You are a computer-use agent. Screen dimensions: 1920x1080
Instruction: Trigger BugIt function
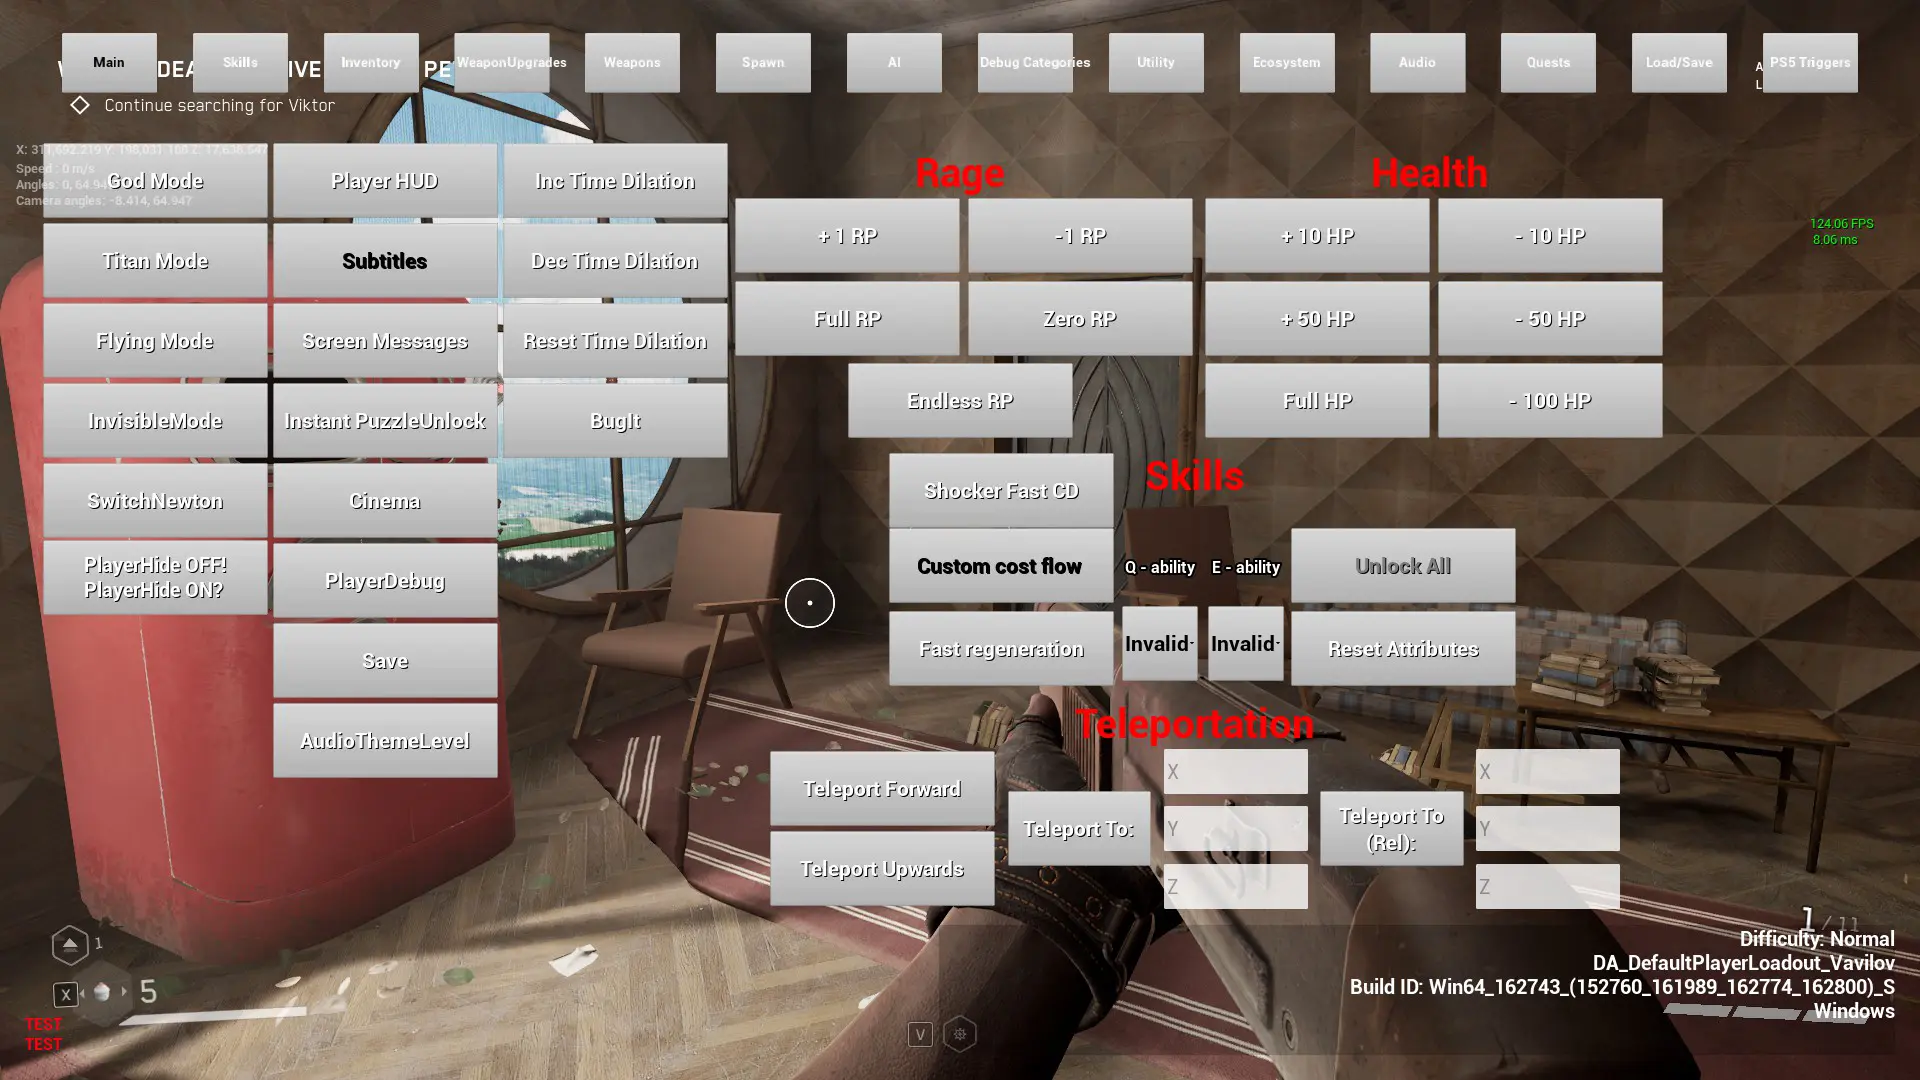(x=615, y=421)
